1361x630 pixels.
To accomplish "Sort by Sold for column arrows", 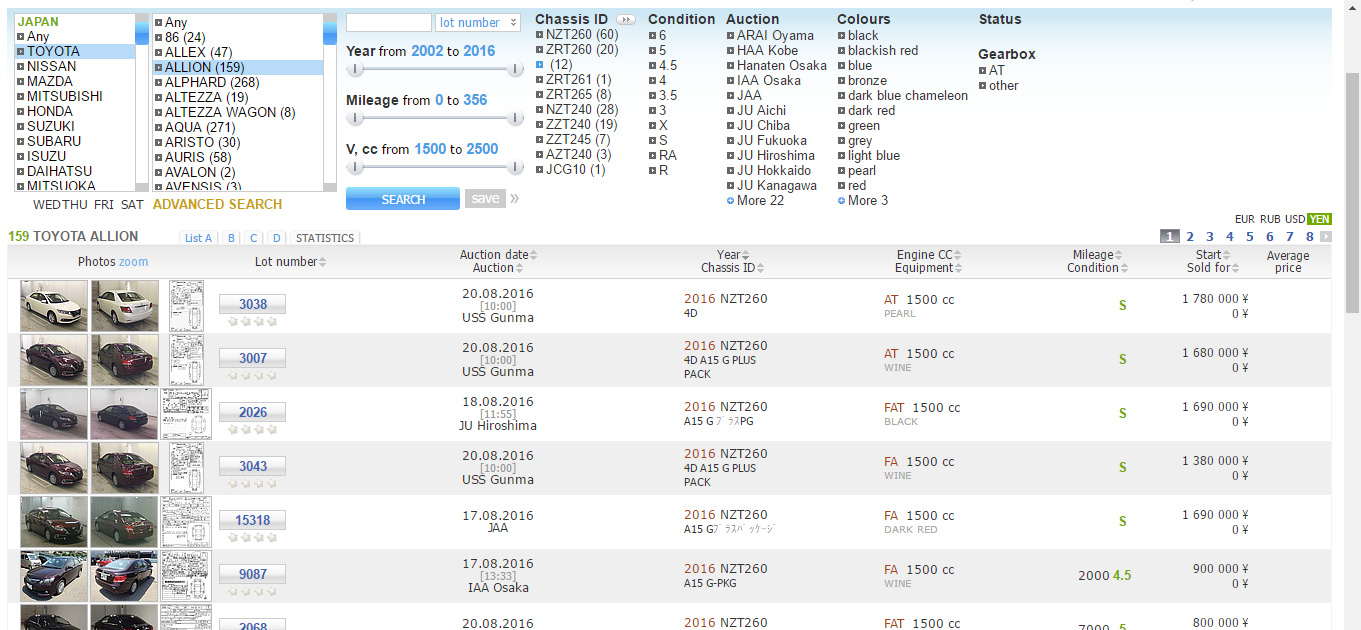I will (x=1235, y=268).
